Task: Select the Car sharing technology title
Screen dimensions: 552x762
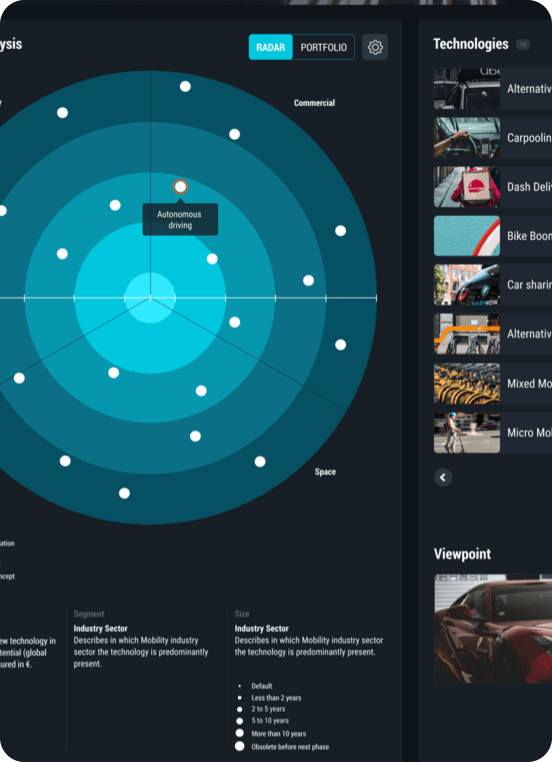Action: [x=529, y=285]
